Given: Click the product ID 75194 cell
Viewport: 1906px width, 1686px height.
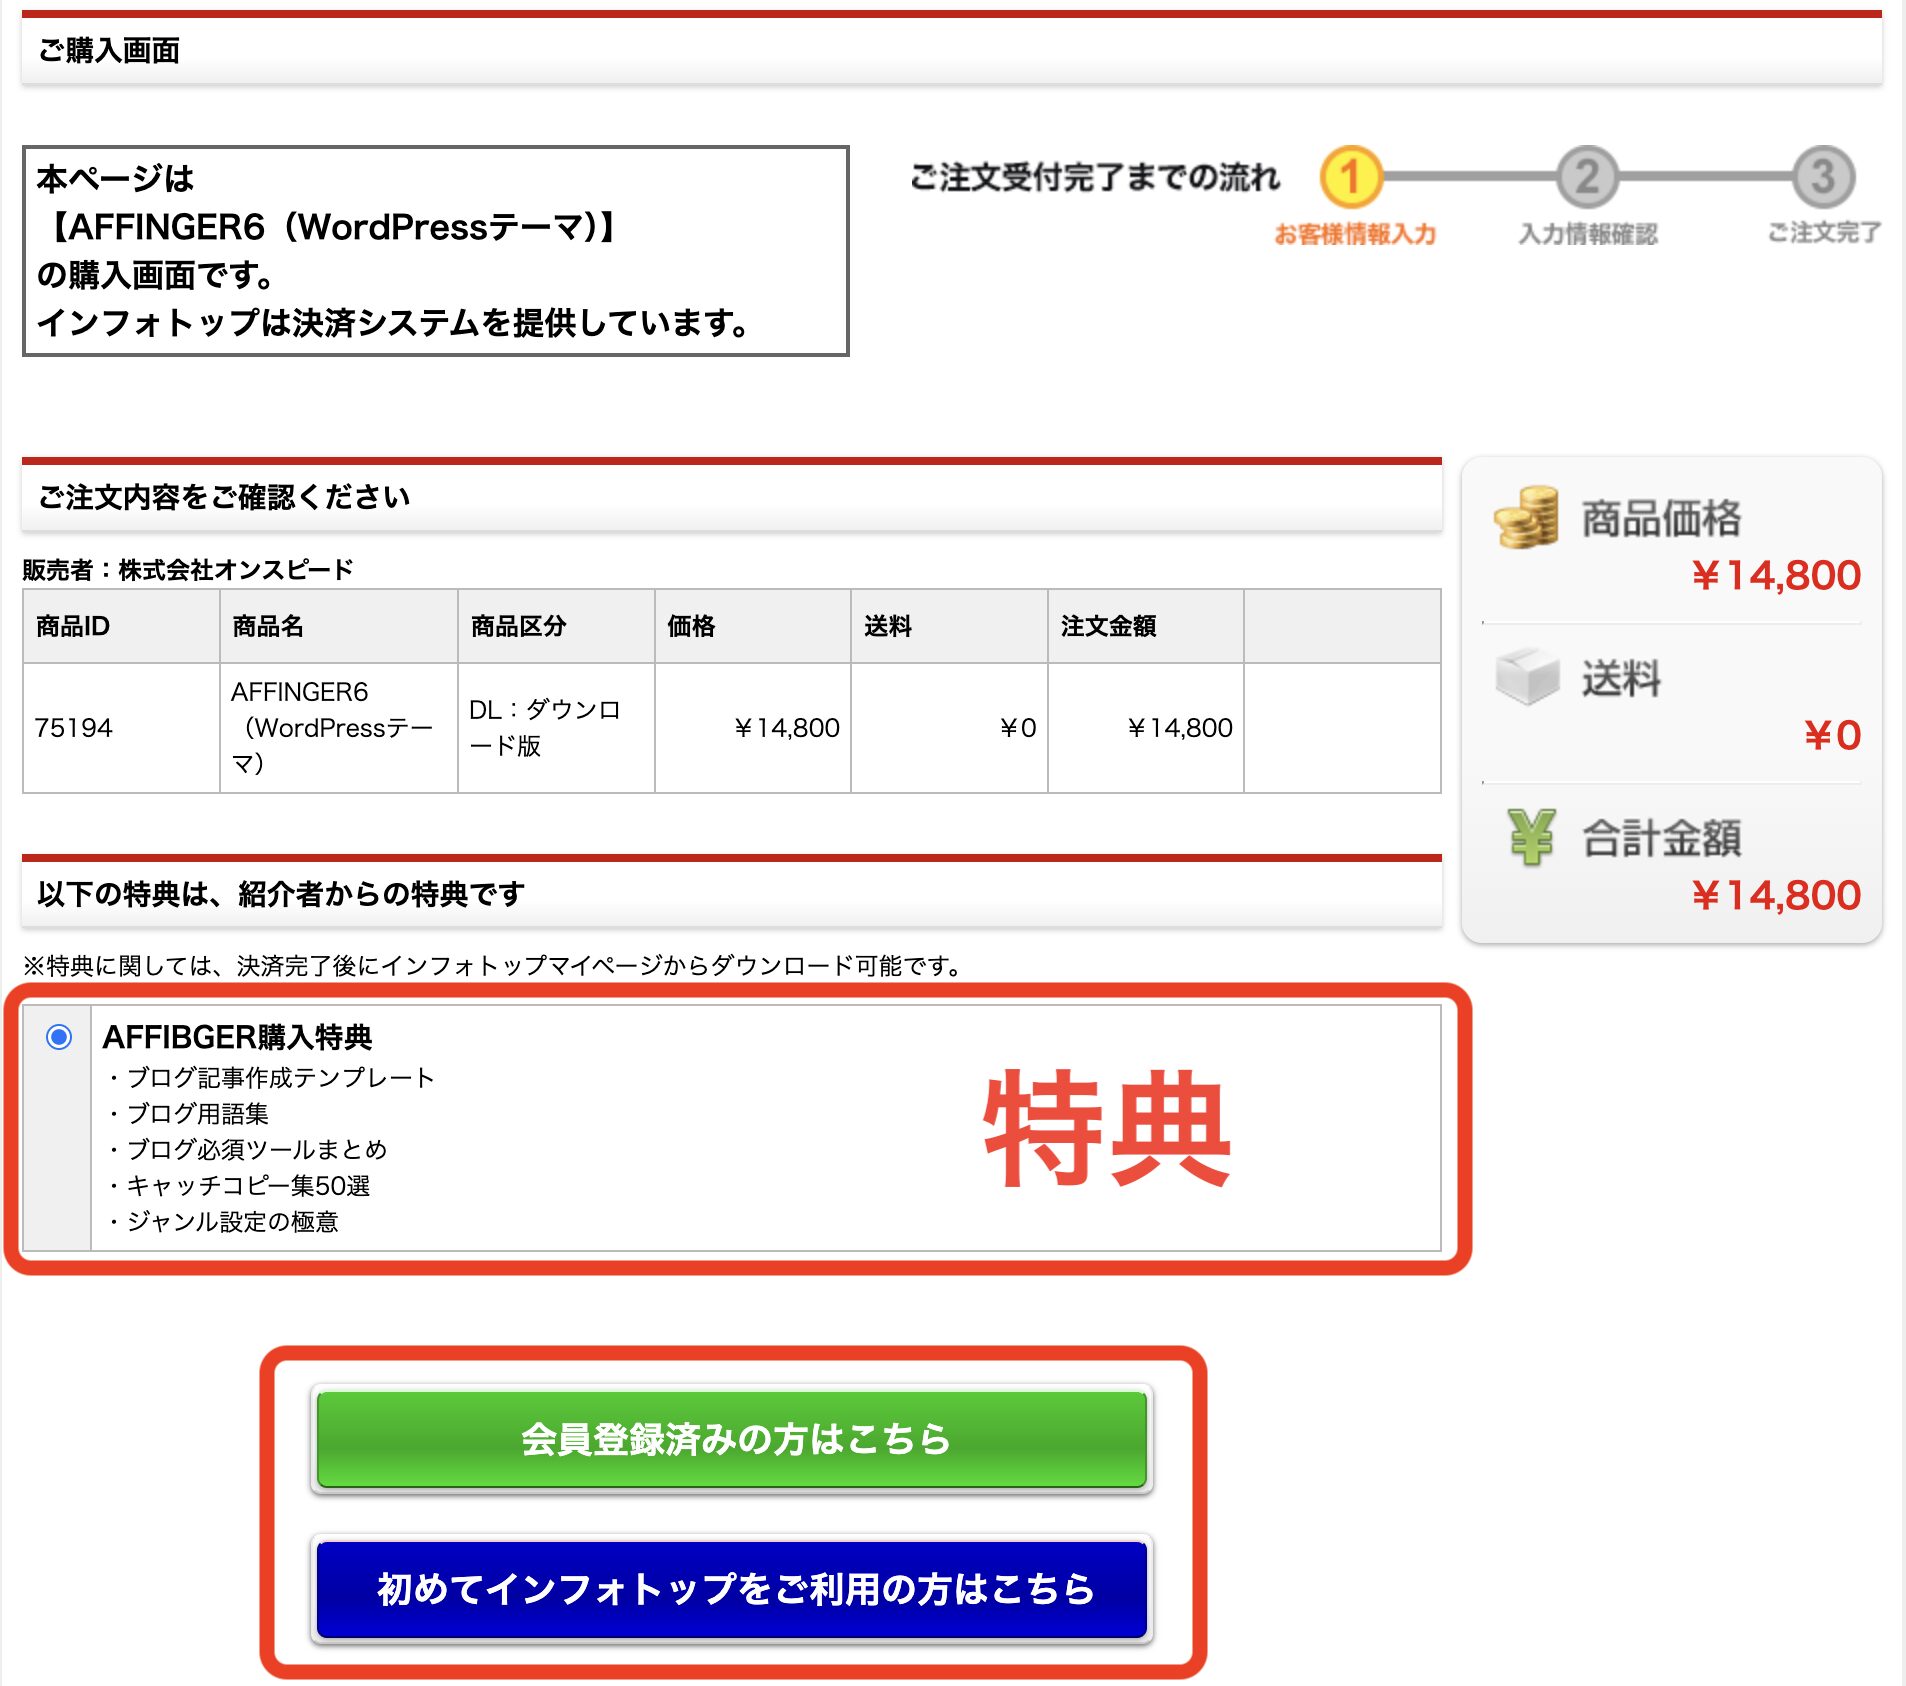Looking at the screenshot, I should click(x=121, y=728).
